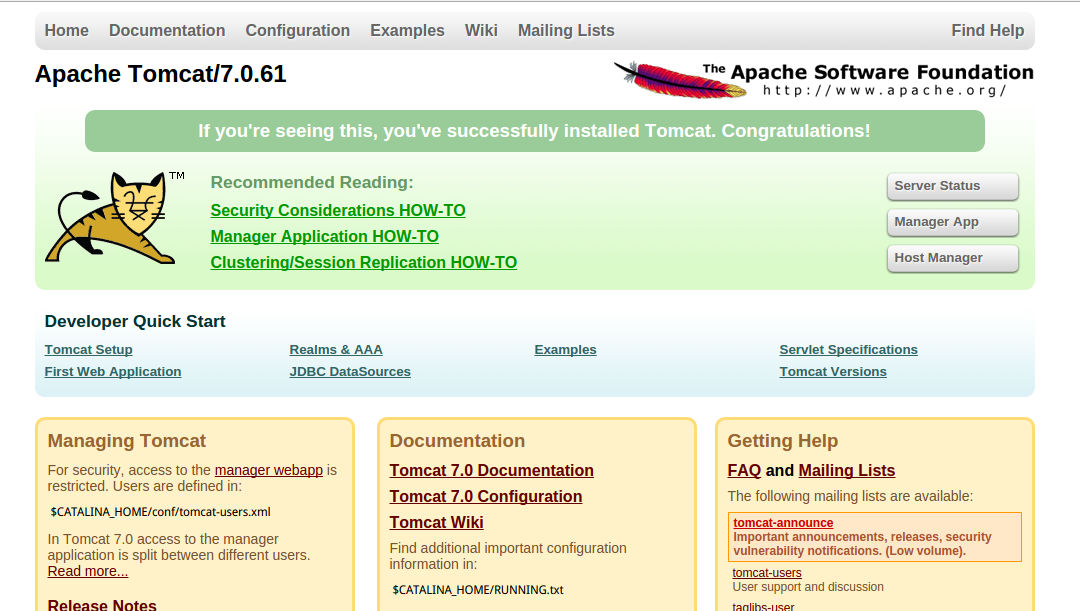The width and height of the screenshot is (1080, 611).
Task: Follow the First Web Application link
Action: click(113, 372)
